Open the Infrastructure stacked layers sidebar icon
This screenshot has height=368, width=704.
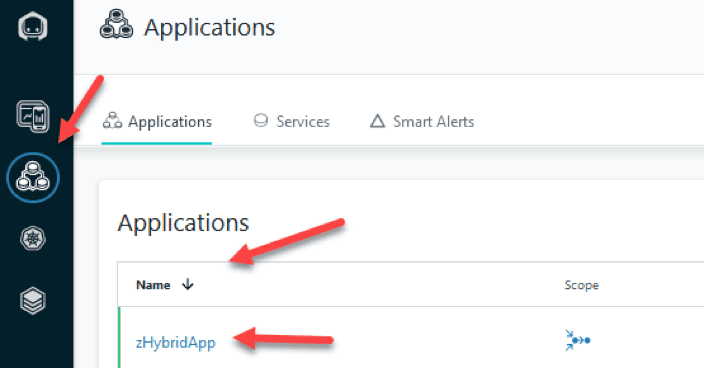tap(33, 300)
